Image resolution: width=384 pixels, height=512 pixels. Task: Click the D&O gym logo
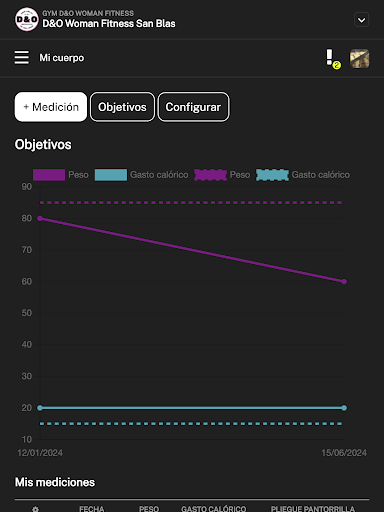tap(27, 19)
